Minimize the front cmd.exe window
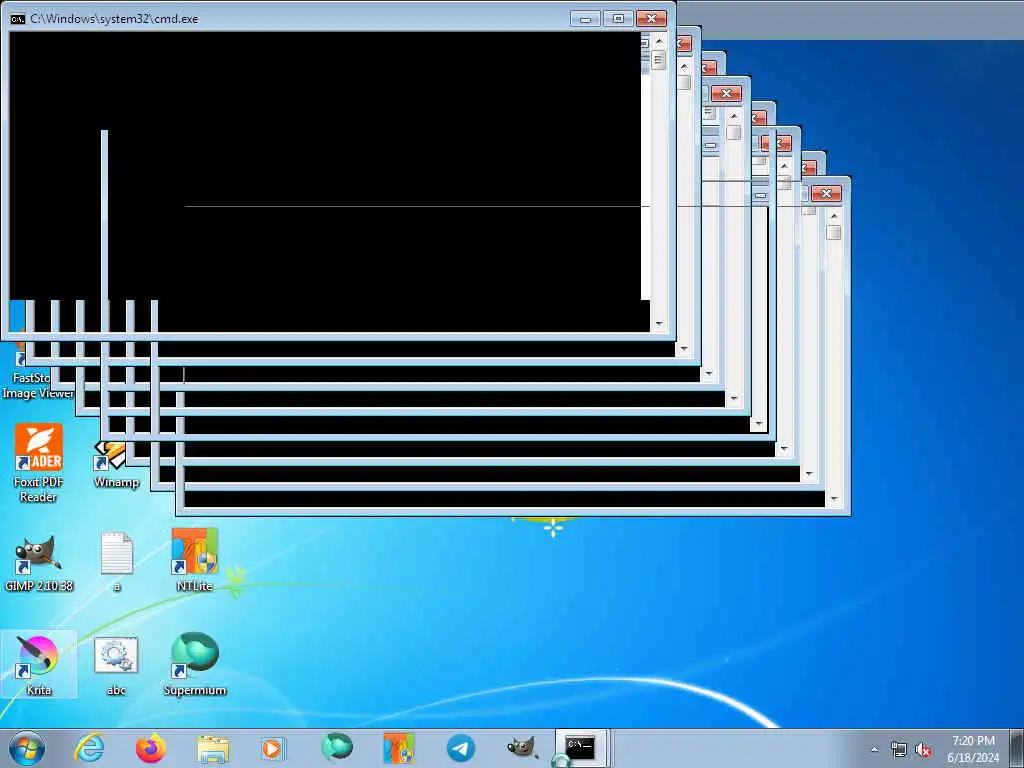Screen dimensions: 1024x768 point(585,19)
